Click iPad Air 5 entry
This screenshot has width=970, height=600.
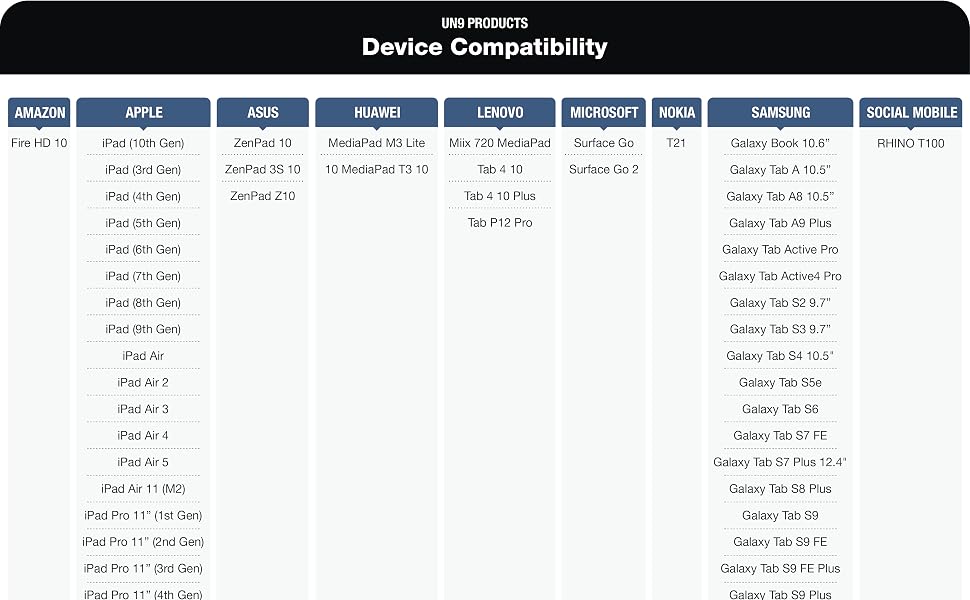click(x=143, y=462)
